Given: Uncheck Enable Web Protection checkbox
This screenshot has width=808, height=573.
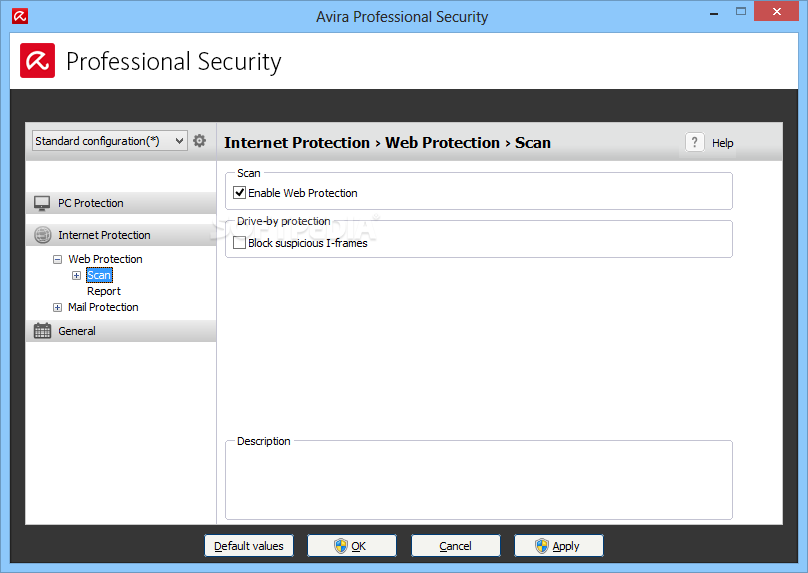Looking at the screenshot, I should point(240,193).
